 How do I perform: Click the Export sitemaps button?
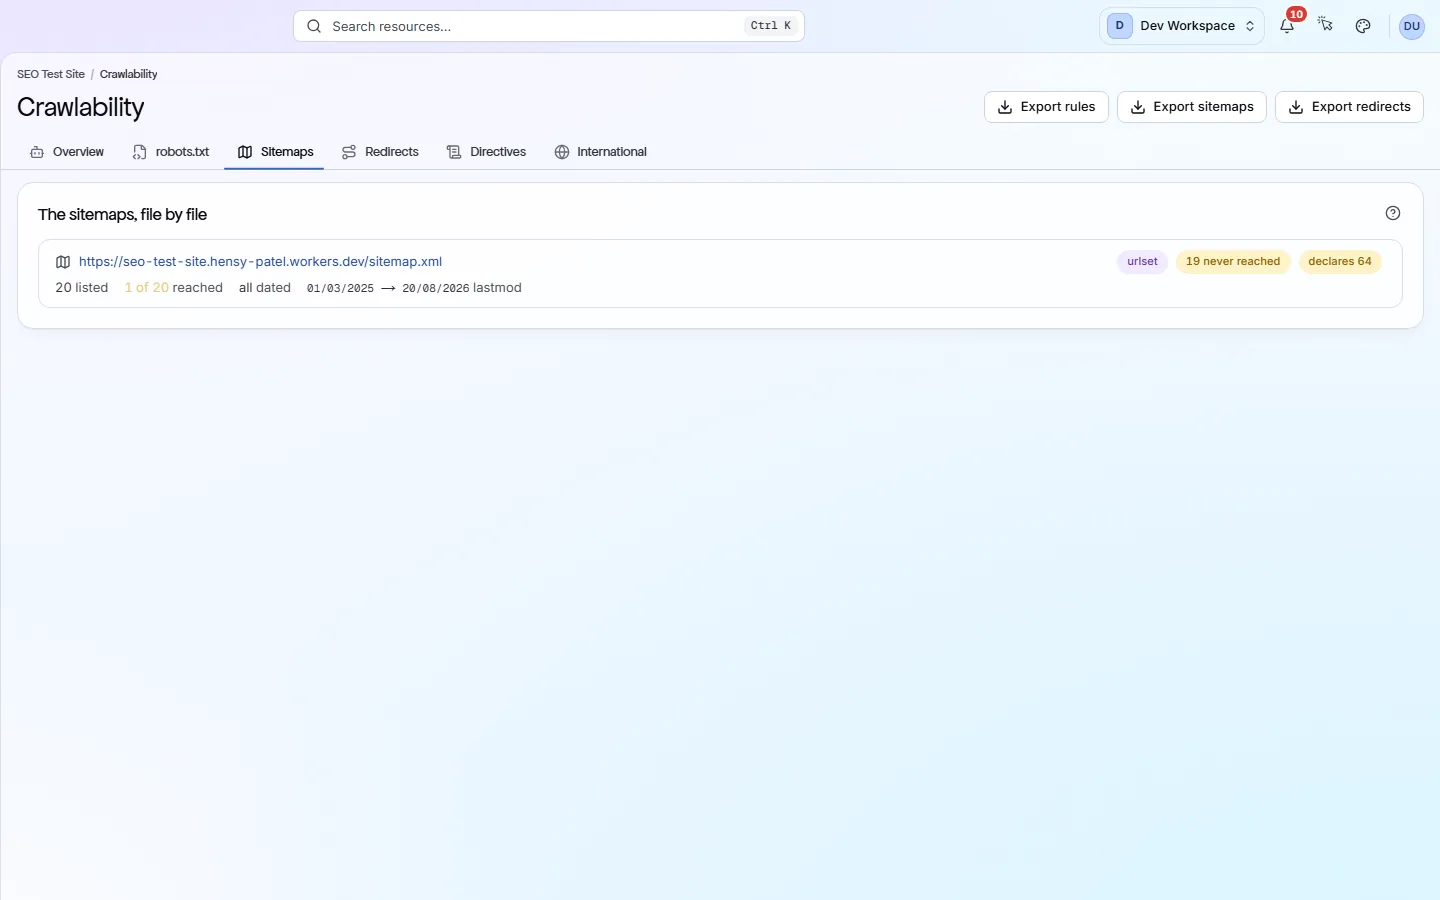click(1192, 107)
